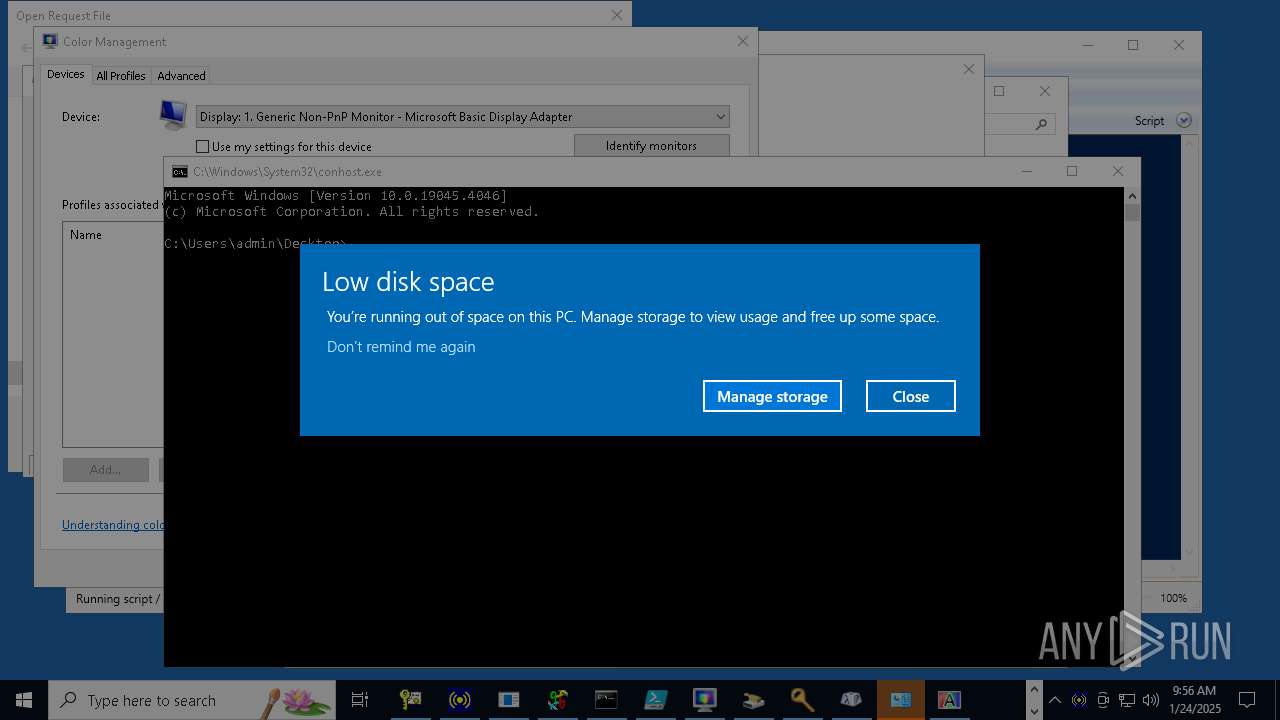Image resolution: width=1280 pixels, height=720 pixels.
Task: Click the Identify monitors button
Action: [651, 146]
